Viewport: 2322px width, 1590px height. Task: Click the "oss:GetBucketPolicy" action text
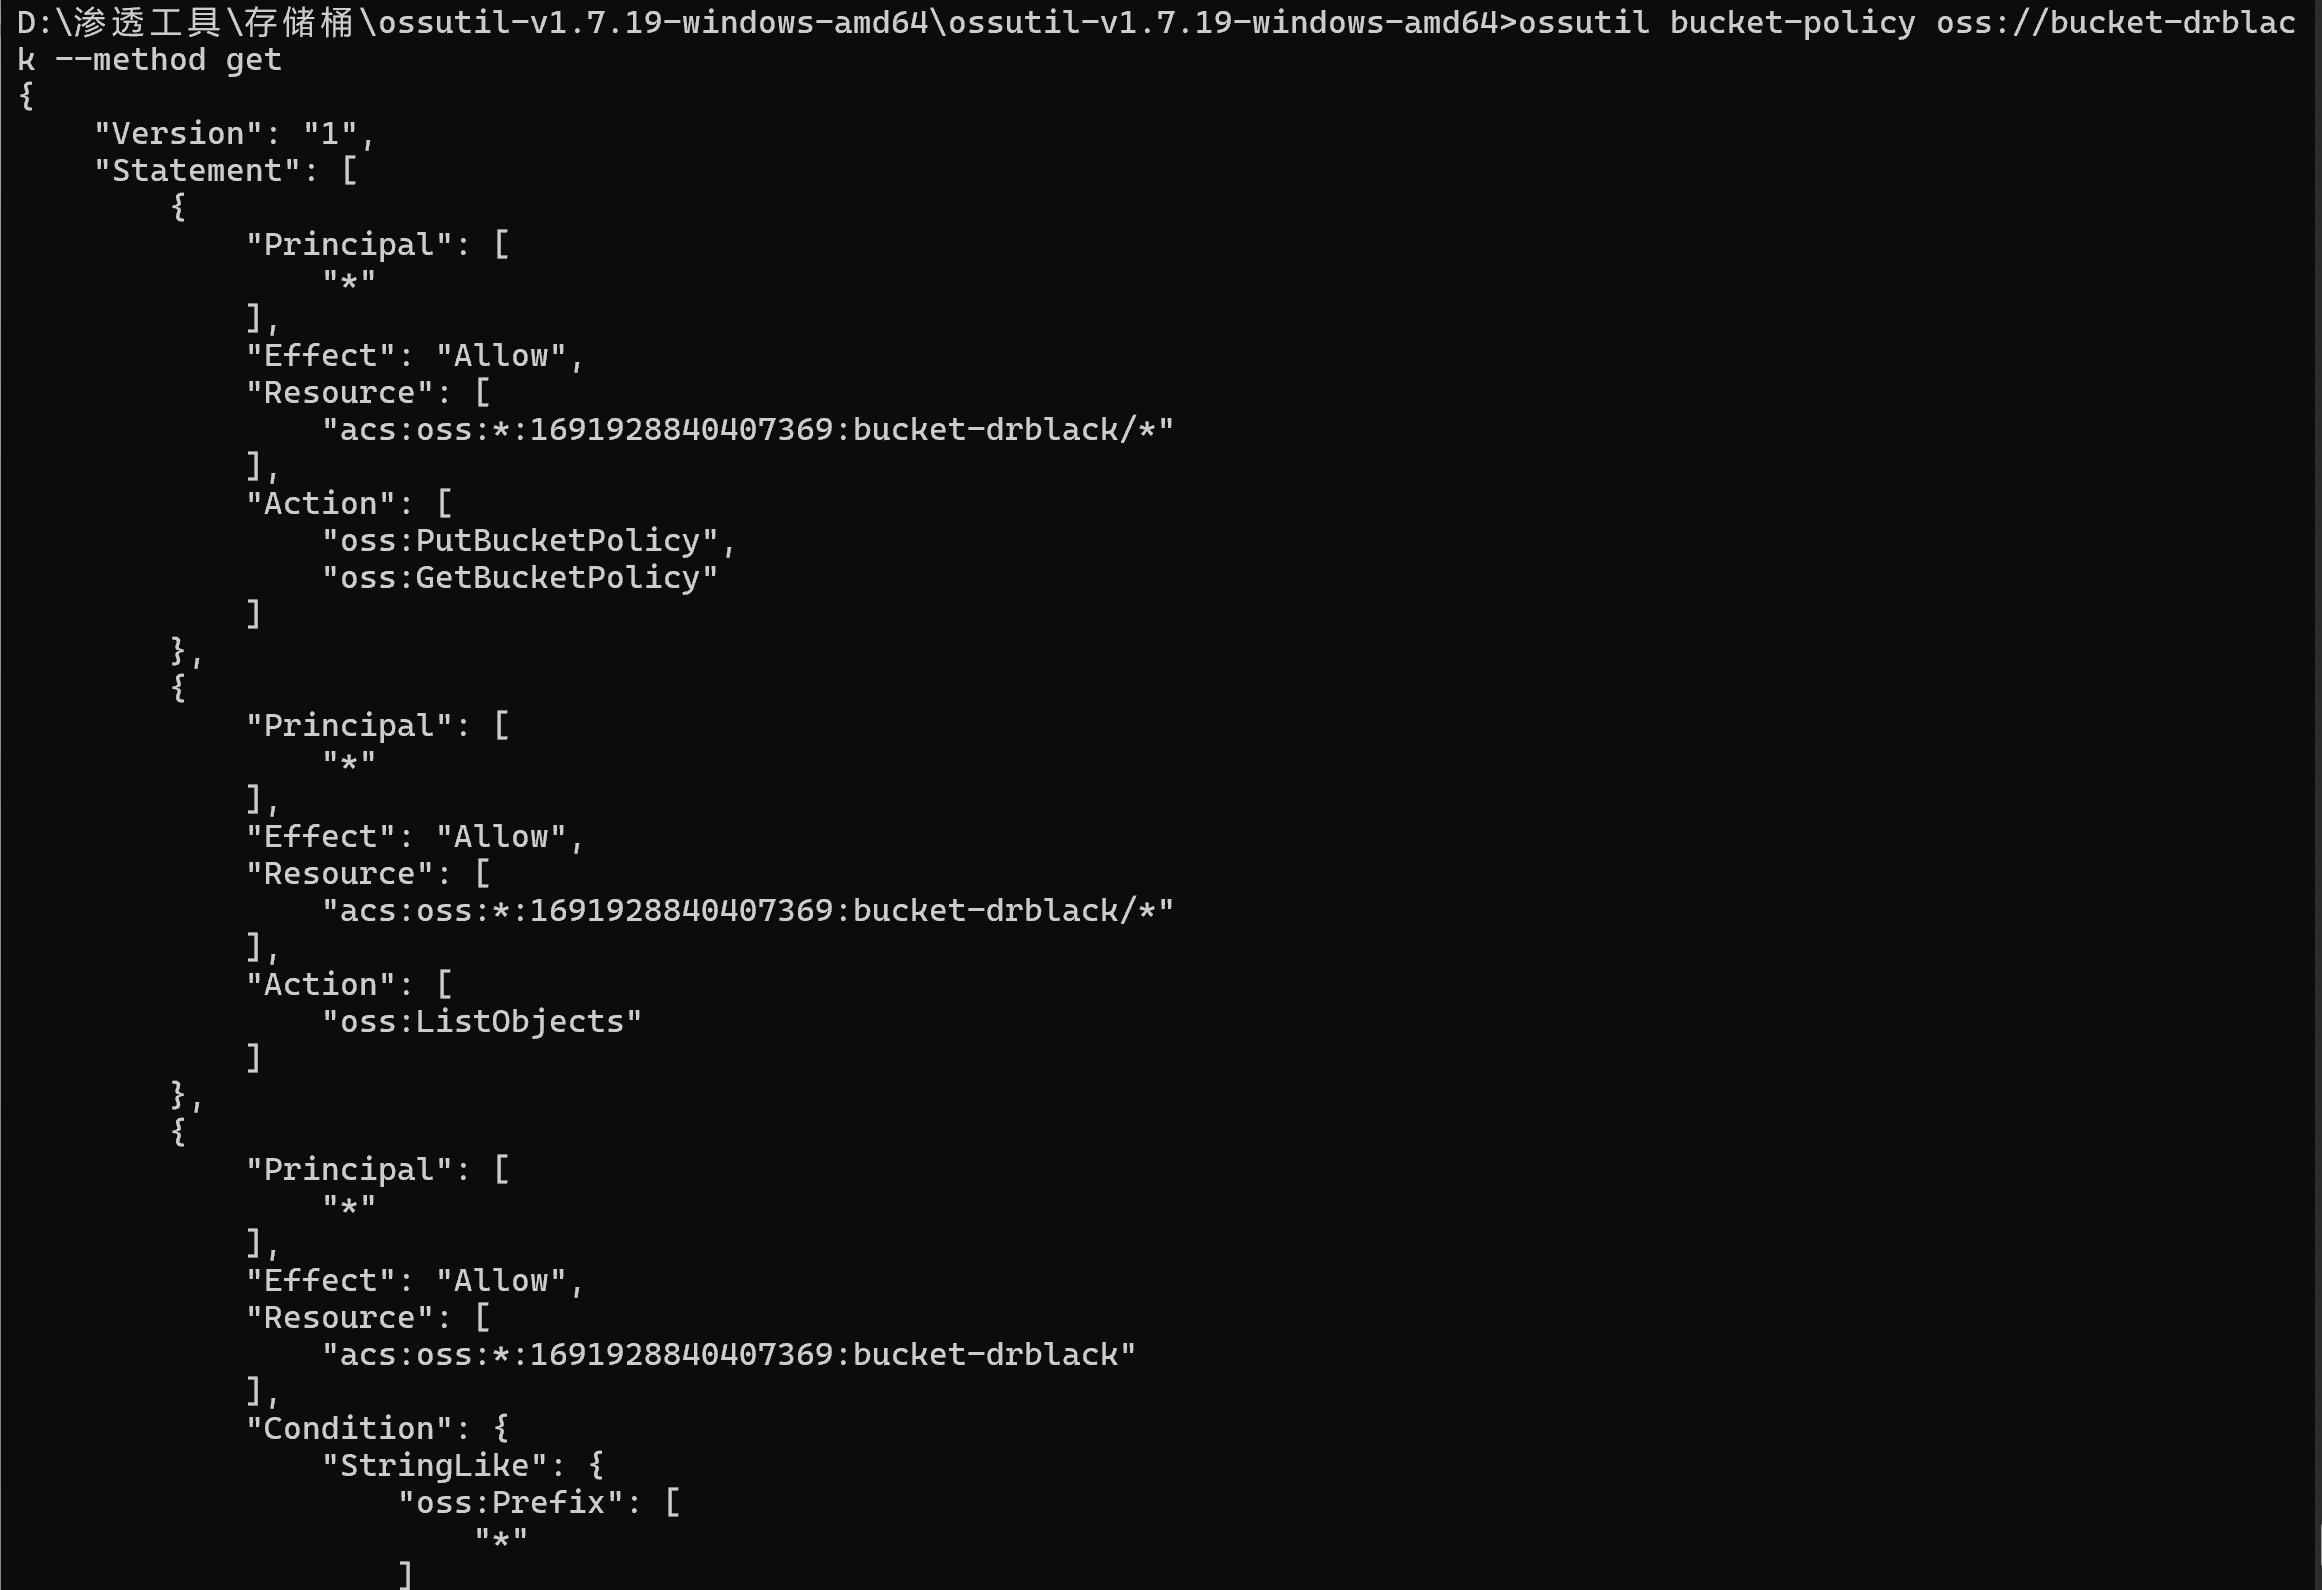pos(520,578)
